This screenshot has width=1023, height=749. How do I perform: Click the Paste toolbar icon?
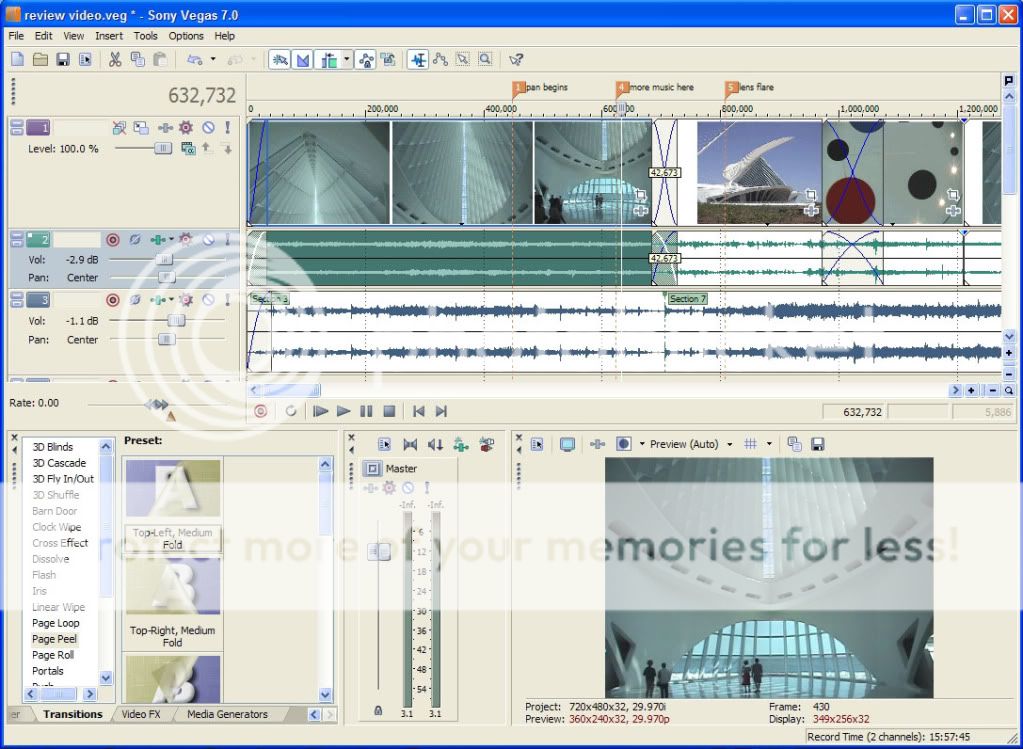click(161, 58)
